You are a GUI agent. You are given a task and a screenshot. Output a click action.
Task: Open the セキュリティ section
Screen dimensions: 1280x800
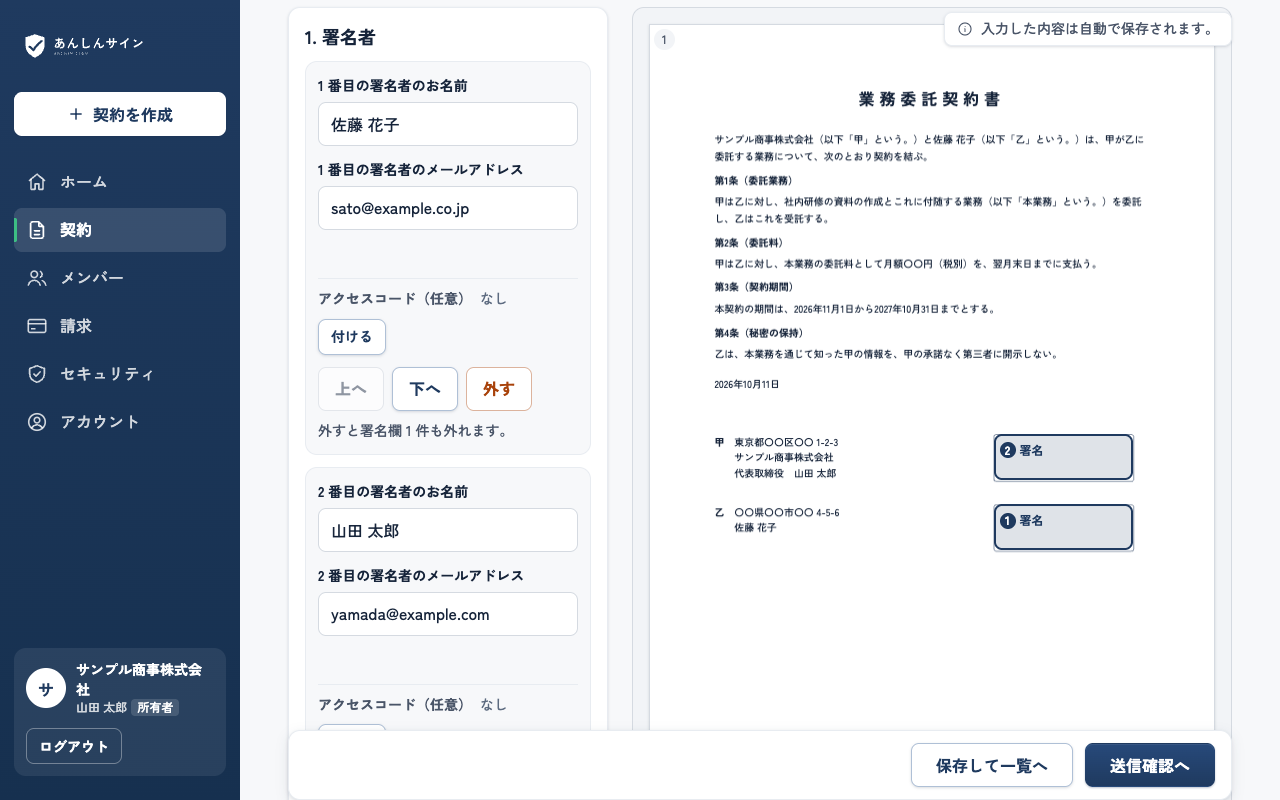click(x=120, y=374)
